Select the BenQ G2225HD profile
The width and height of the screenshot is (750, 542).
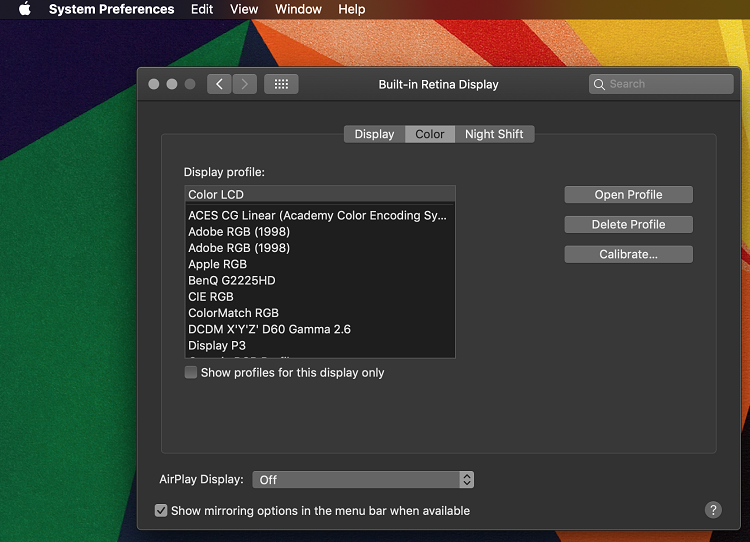[x=232, y=281]
